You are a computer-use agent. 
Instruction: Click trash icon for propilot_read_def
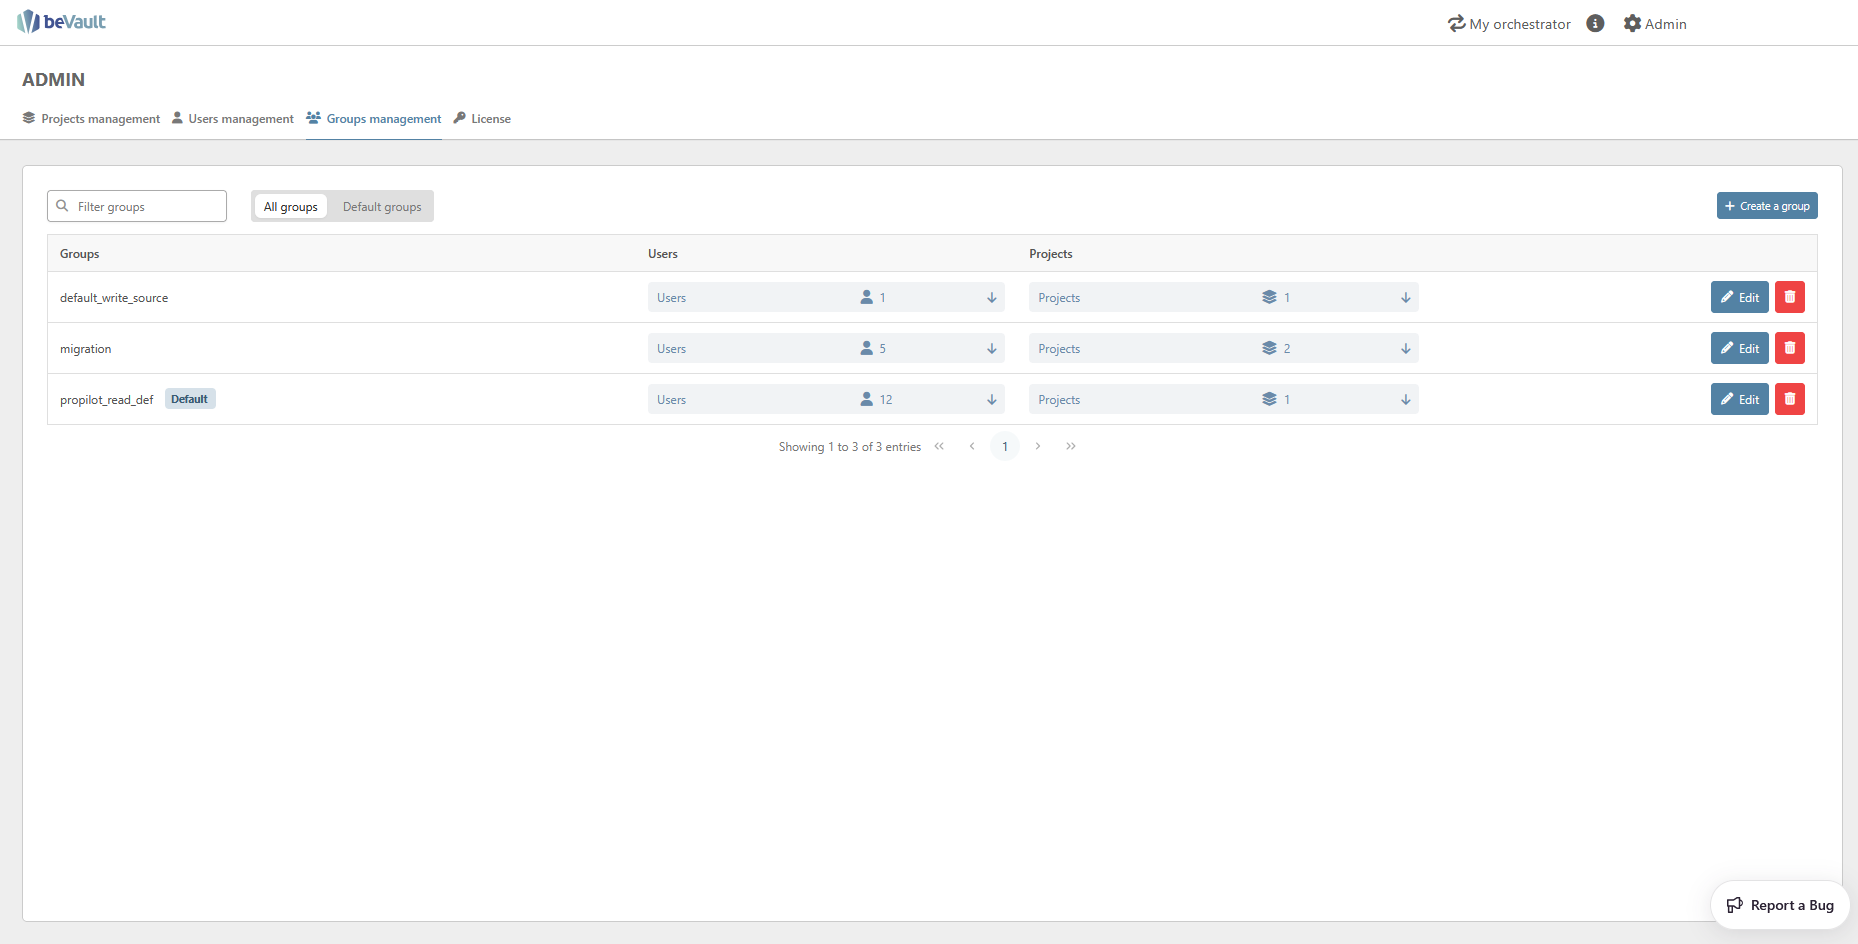point(1789,399)
